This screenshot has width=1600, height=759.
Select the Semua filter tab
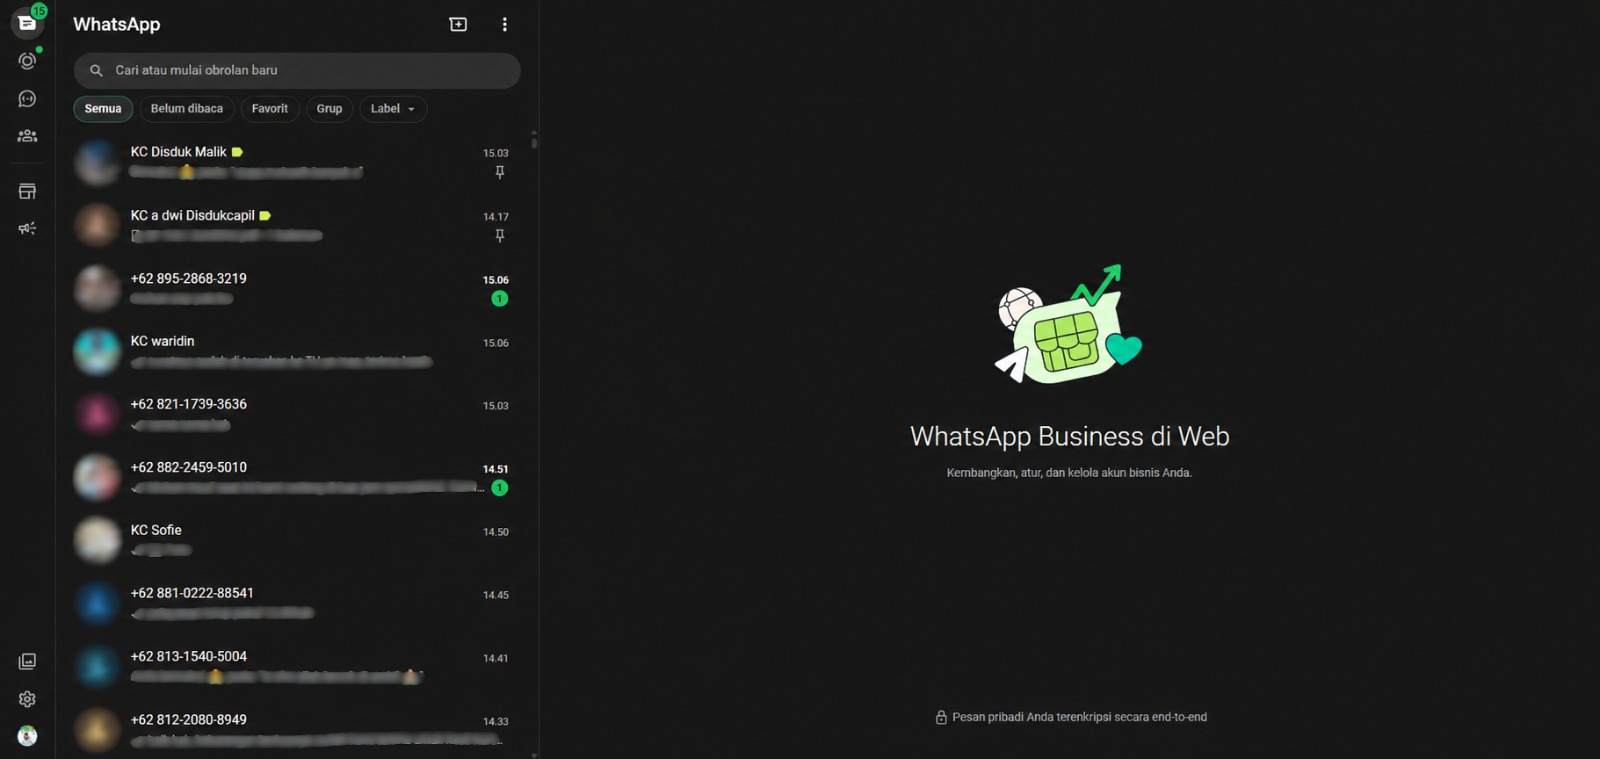(103, 109)
